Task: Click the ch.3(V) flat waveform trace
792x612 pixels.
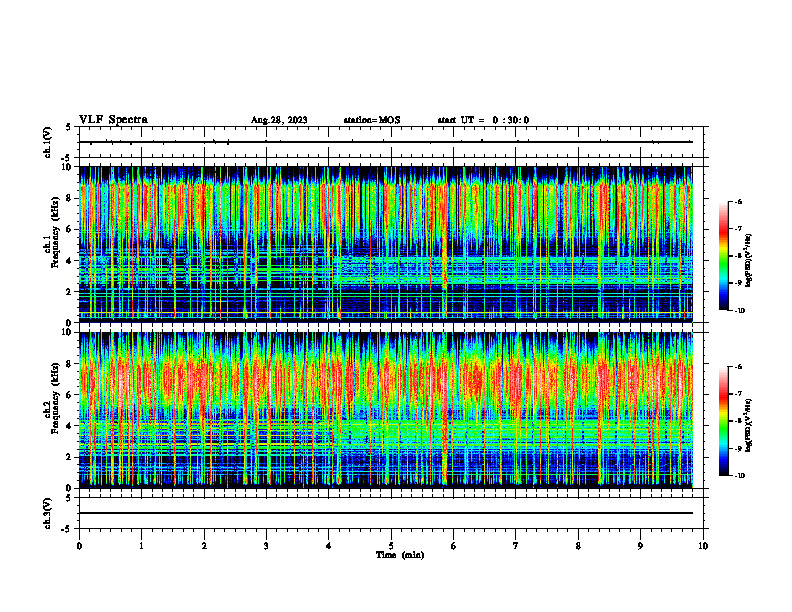Action: [386, 513]
